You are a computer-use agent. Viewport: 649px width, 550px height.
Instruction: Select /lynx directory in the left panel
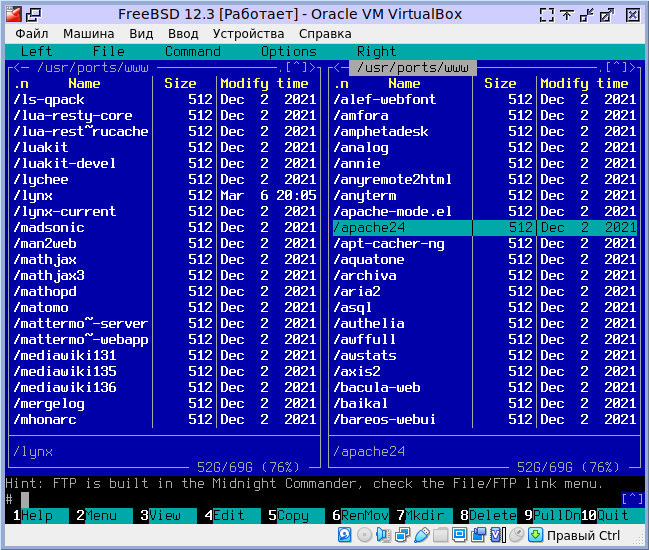click(165, 195)
